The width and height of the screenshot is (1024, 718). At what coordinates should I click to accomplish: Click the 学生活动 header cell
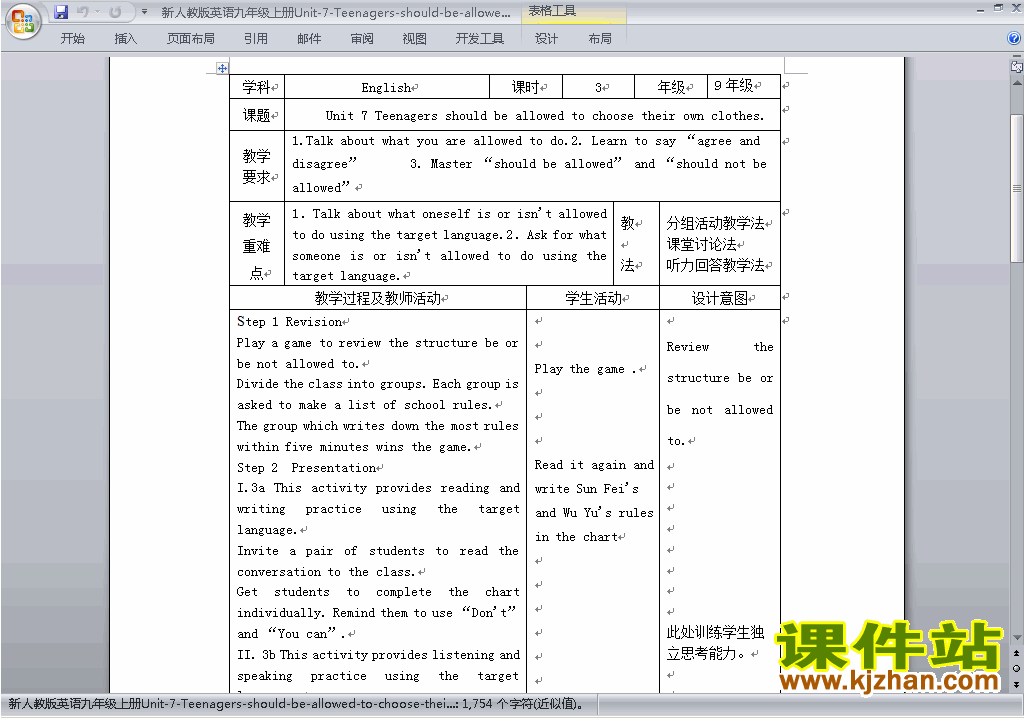point(593,299)
